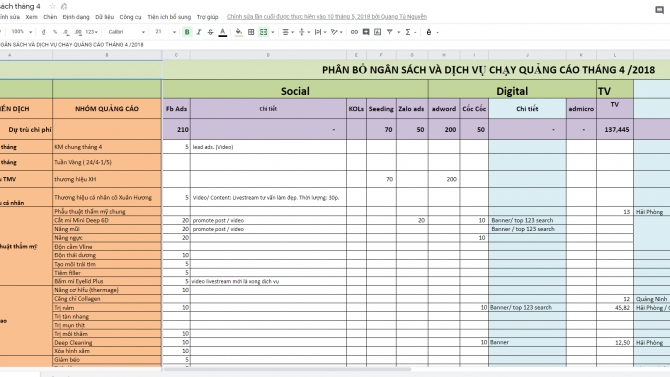Viewport: 670px width, 377px height.
Task: Toggle italic formatting
Action: pos(199,32)
